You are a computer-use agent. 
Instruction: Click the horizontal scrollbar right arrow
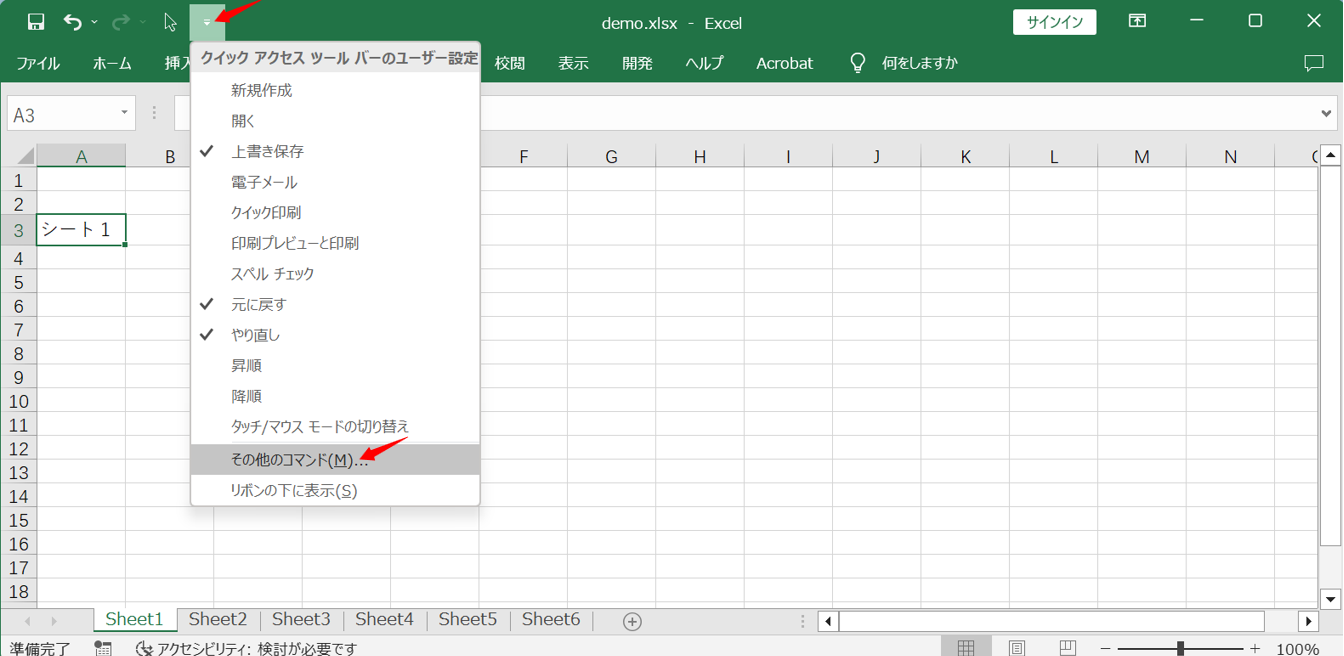[1308, 622]
